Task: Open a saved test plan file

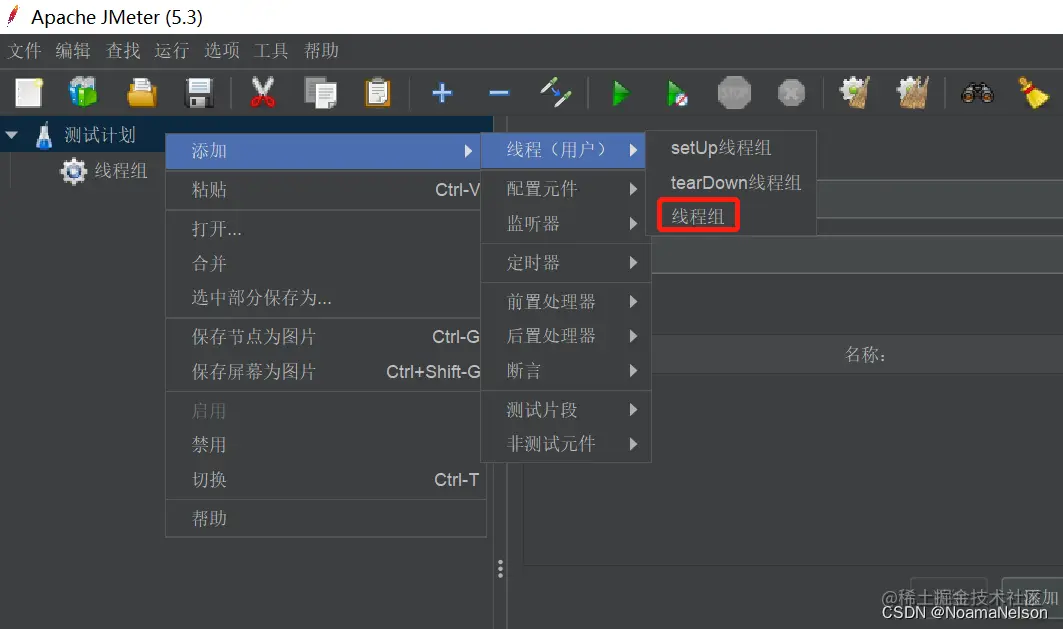Action: 140,92
